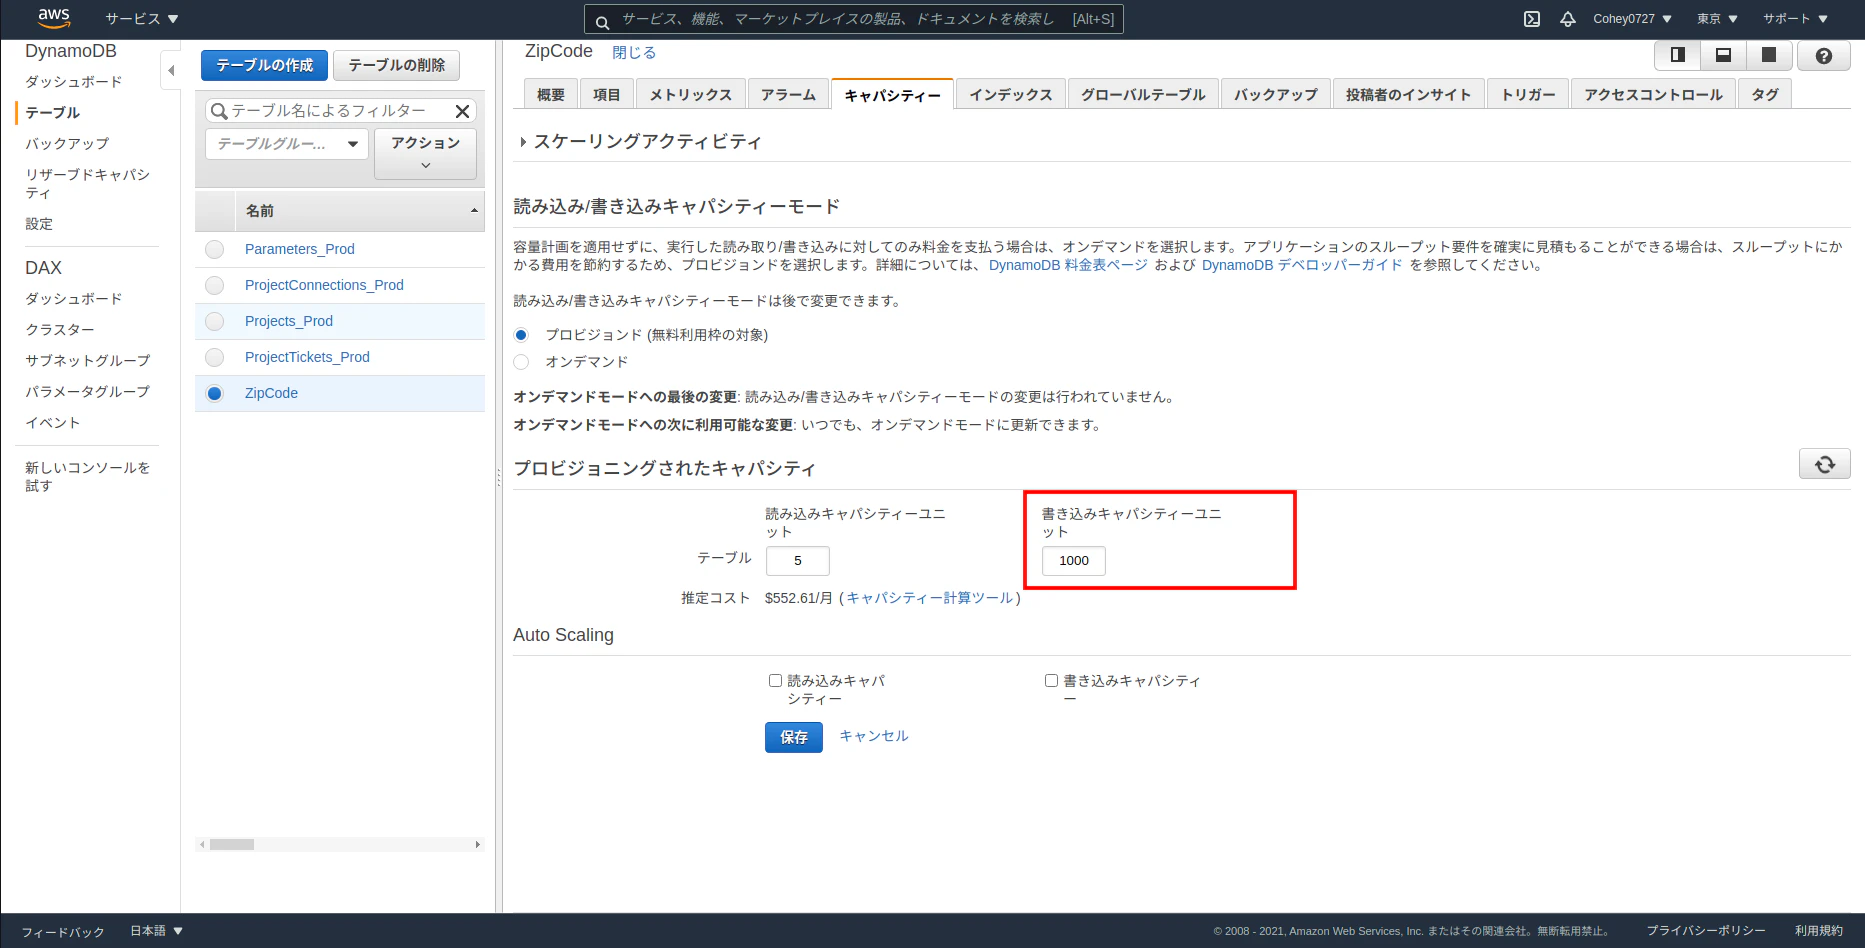Switch to the バックアップ tab
The height and width of the screenshot is (948, 1865).
click(1276, 95)
